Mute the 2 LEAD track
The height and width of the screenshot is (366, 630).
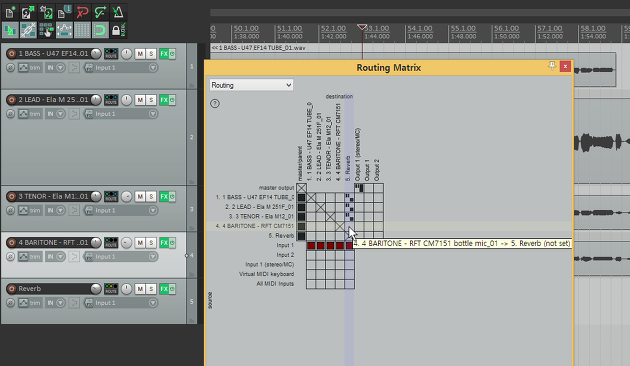coord(140,100)
